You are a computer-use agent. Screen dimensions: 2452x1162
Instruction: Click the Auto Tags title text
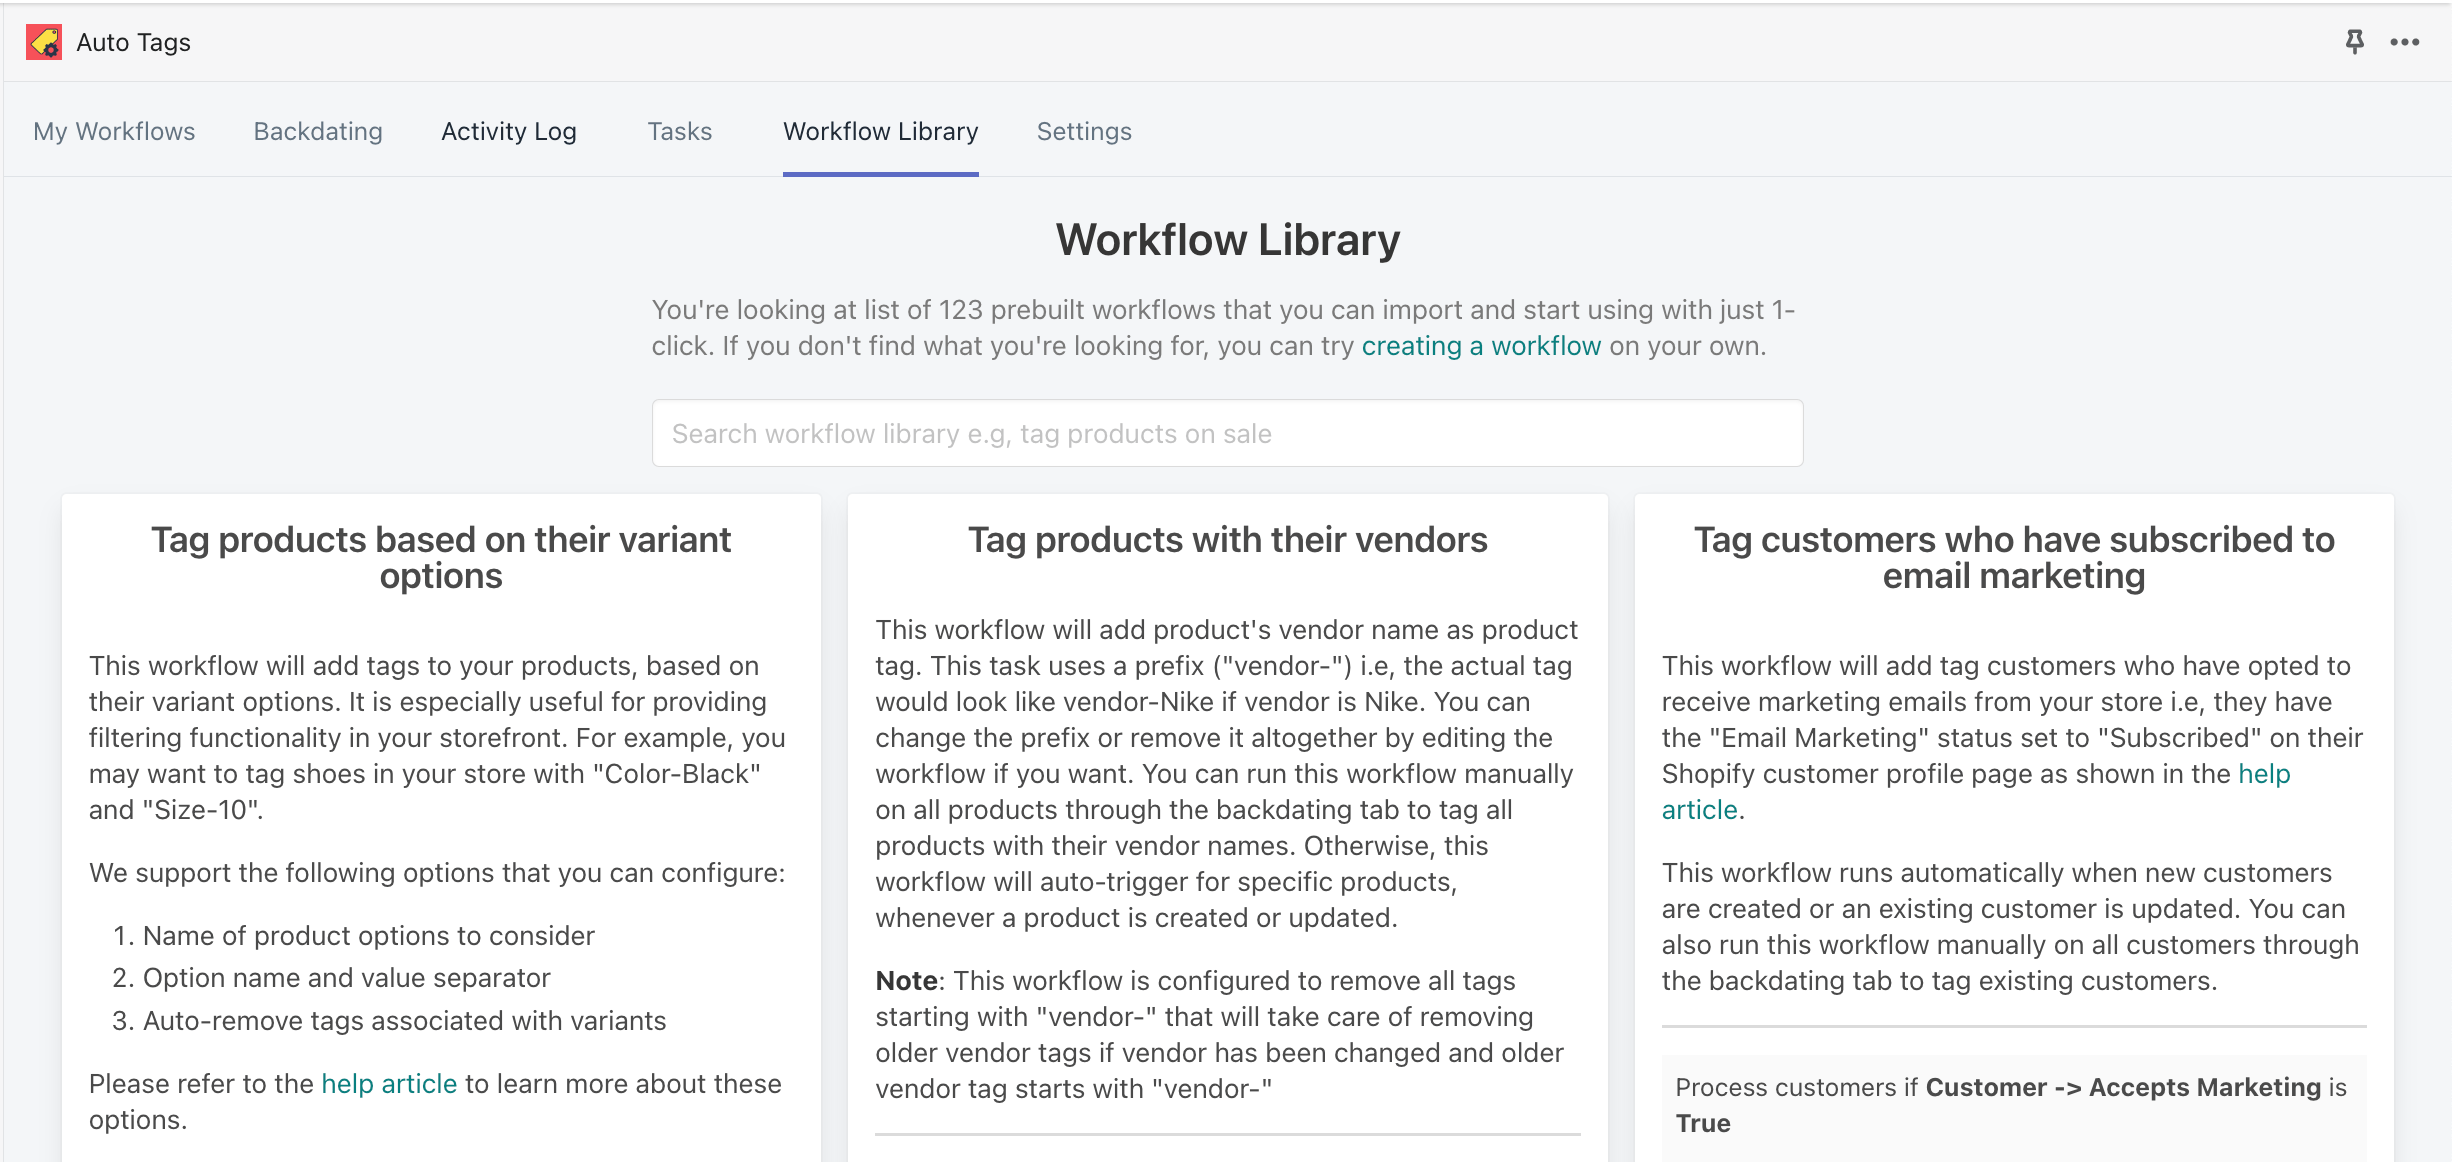coord(133,42)
